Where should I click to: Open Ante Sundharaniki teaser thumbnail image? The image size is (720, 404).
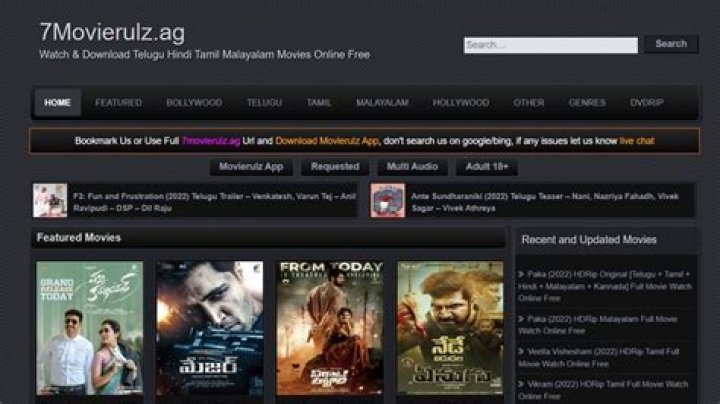pos(387,200)
